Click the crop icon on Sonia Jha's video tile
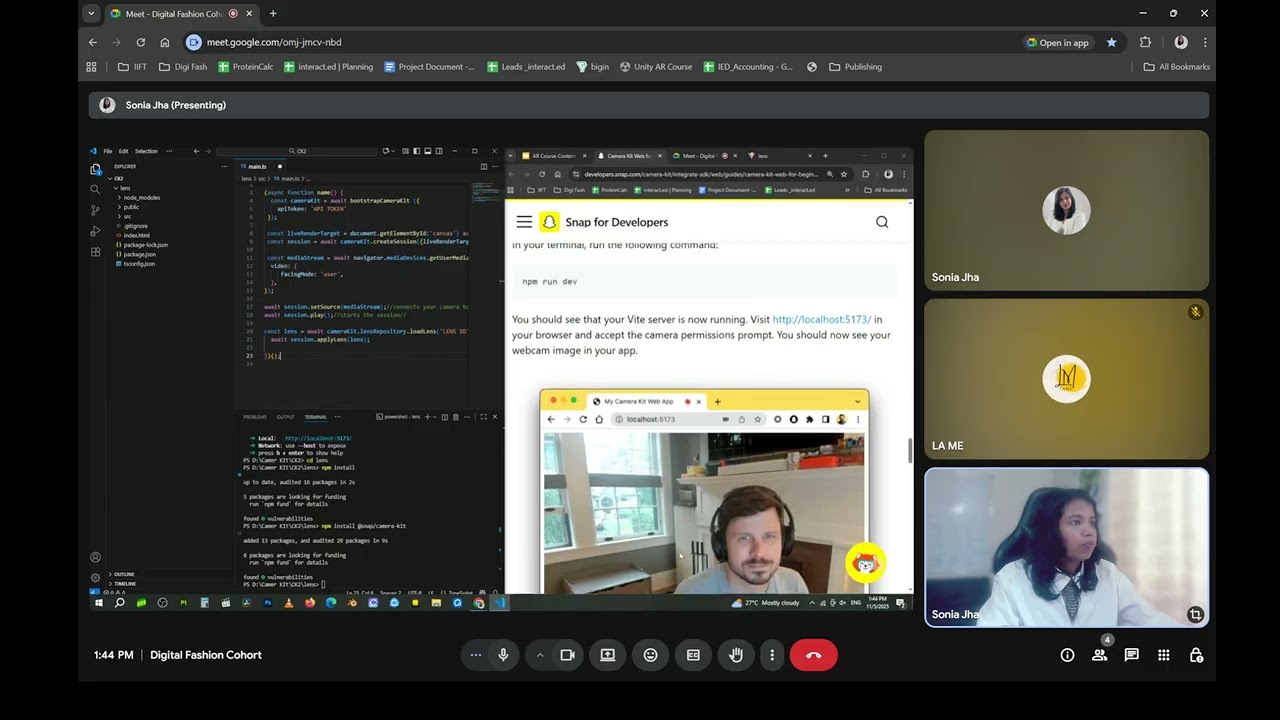The height and width of the screenshot is (720, 1280). coord(1195,614)
